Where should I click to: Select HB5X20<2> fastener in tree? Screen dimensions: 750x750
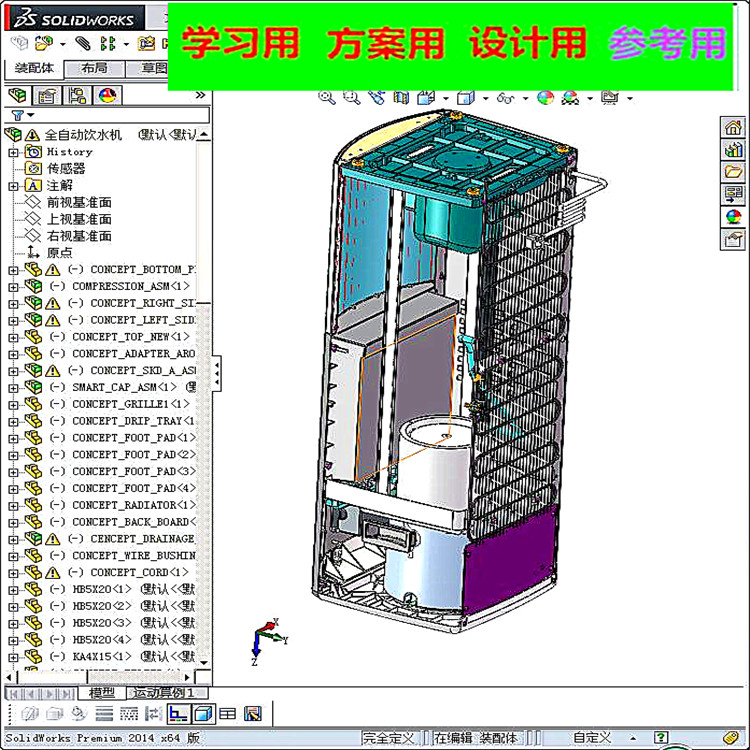coord(101,606)
